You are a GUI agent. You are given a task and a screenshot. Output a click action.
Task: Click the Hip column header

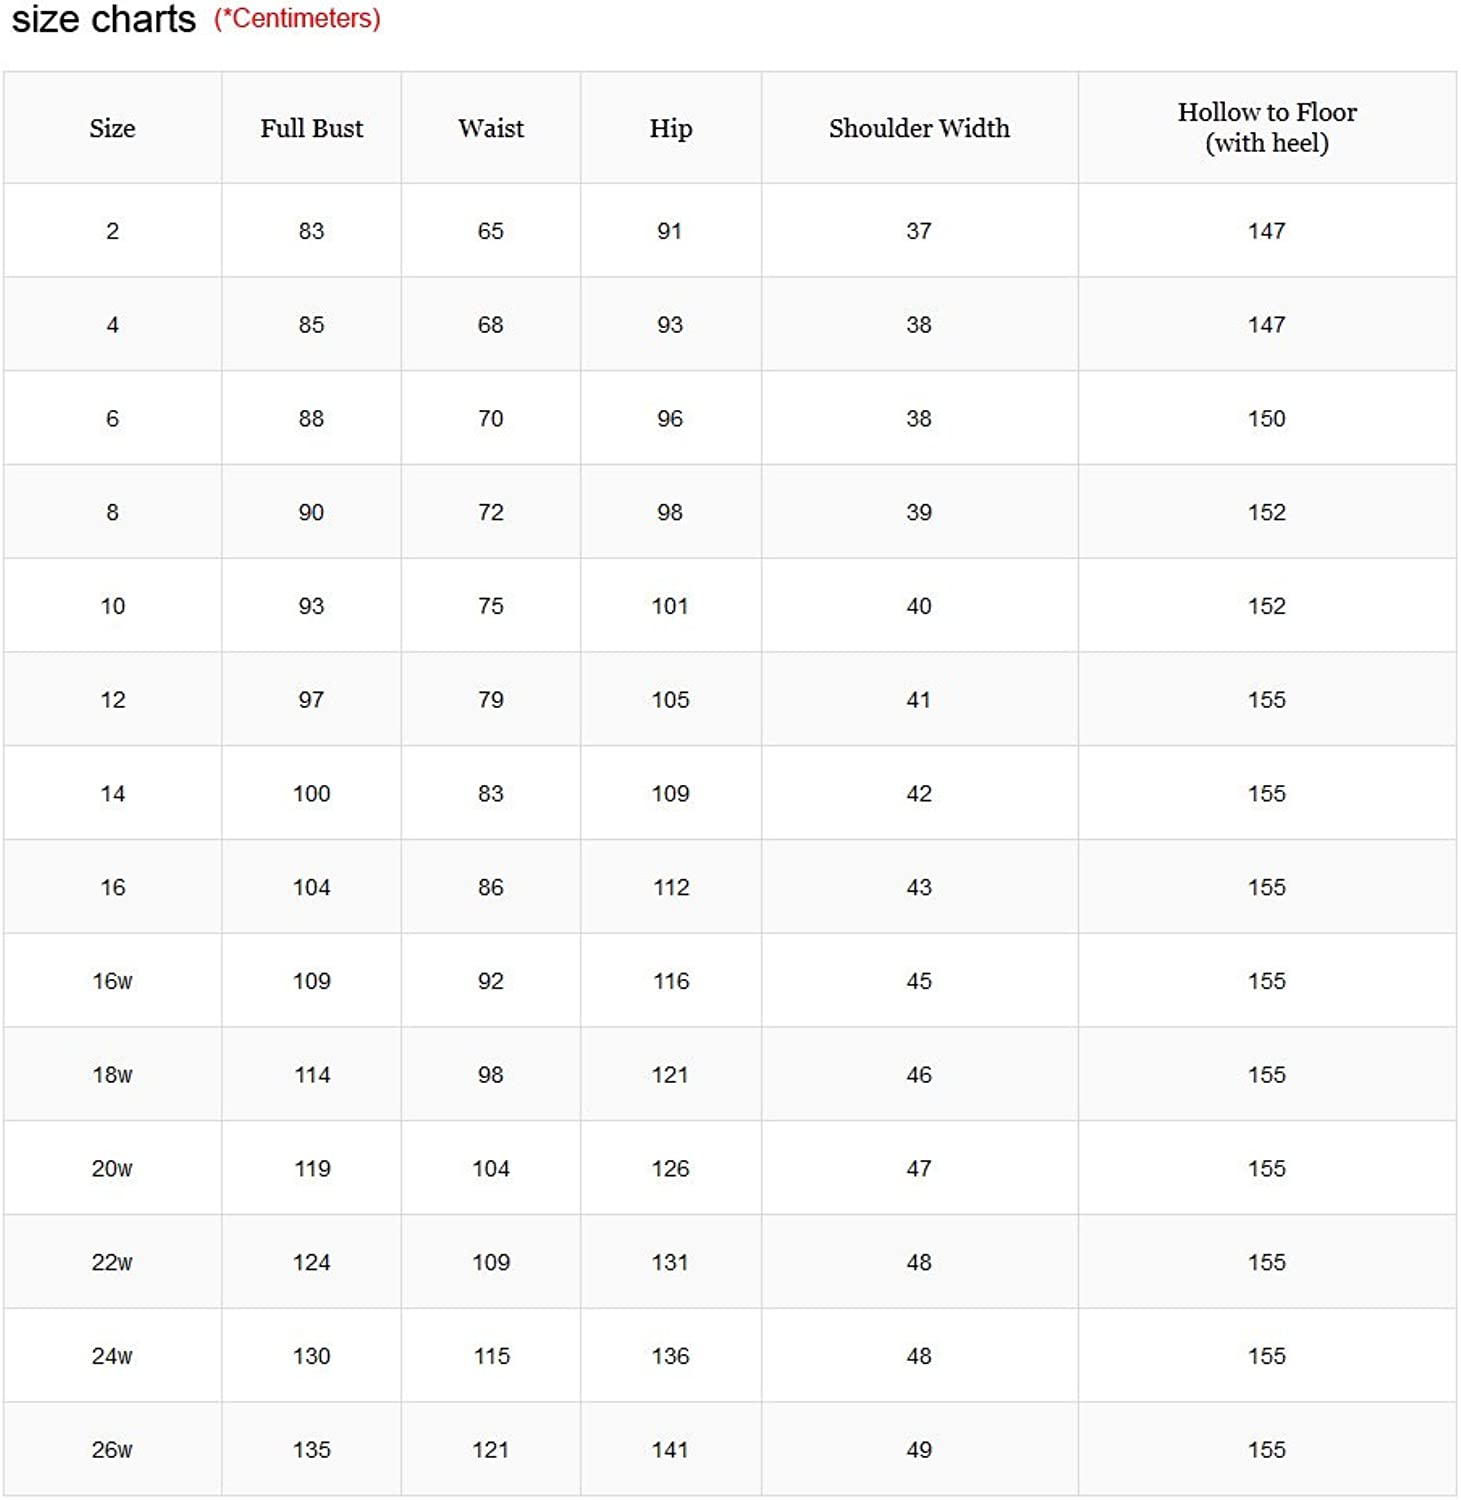(x=671, y=129)
